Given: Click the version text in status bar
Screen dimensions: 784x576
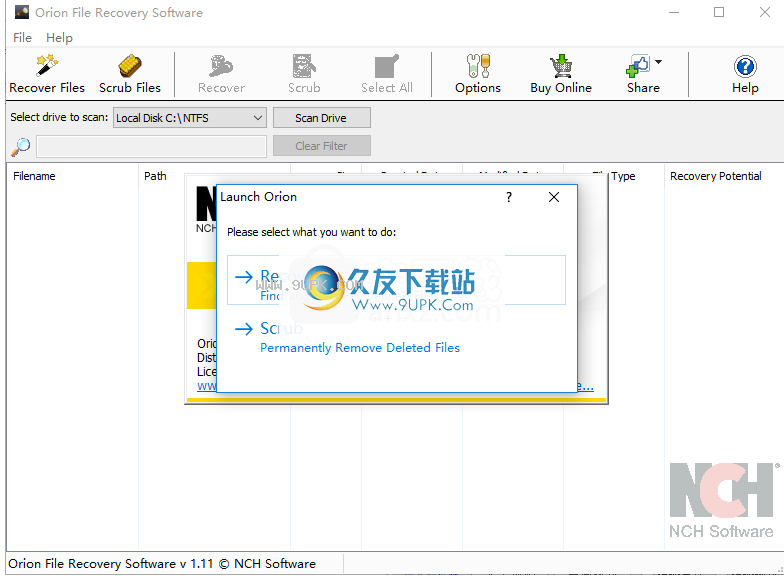Looking at the screenshot, I should point(162,564).
